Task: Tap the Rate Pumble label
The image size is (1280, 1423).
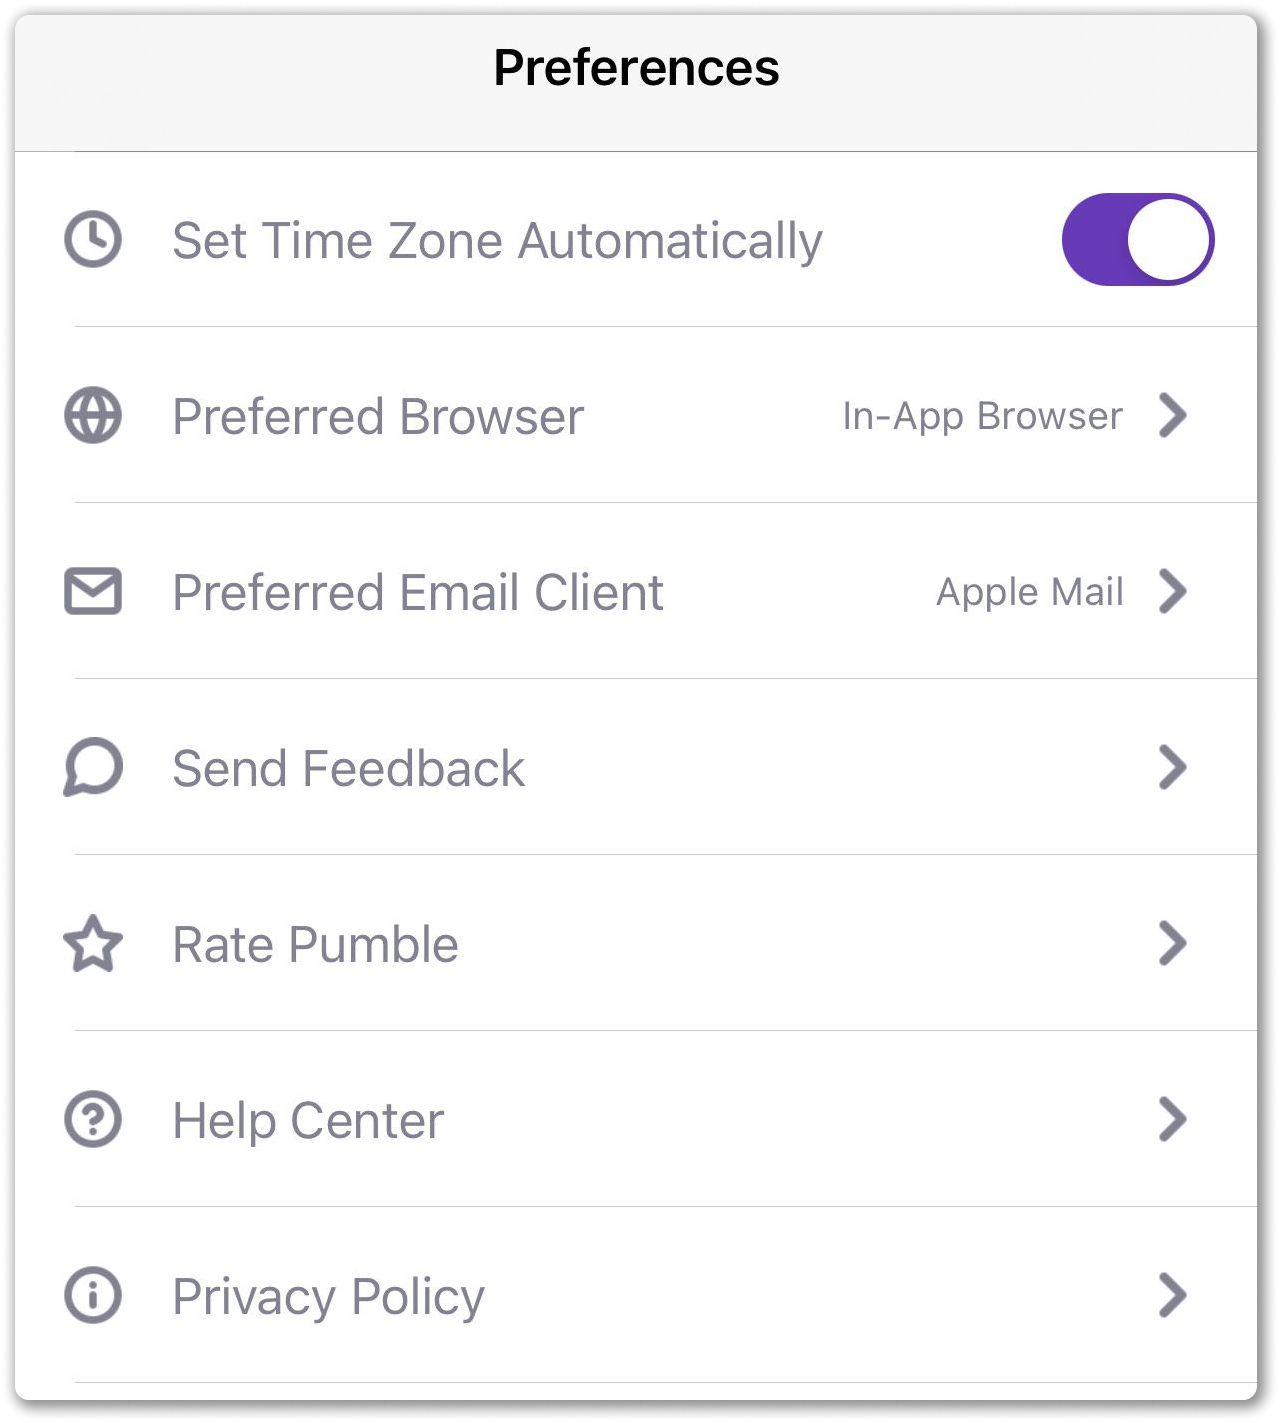Action: pos(315,944)
